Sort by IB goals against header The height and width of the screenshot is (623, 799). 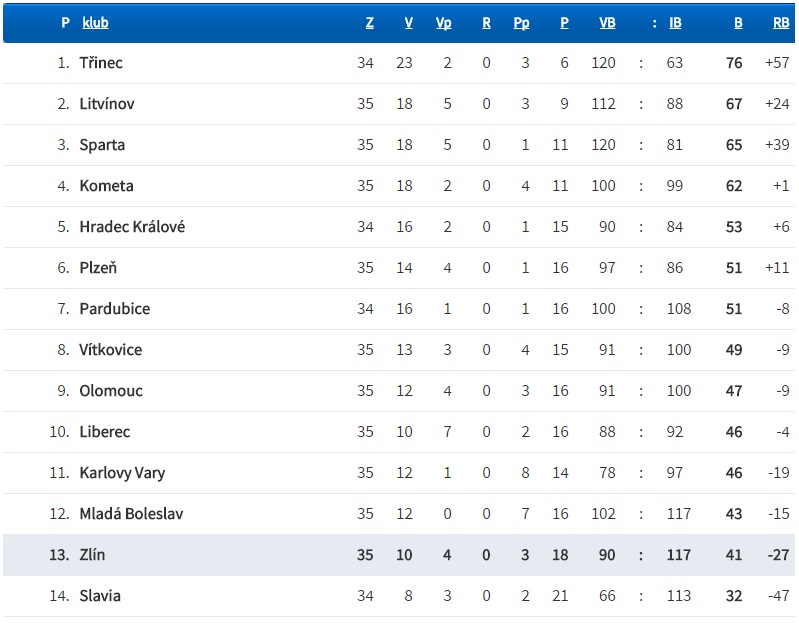(675, 22)
